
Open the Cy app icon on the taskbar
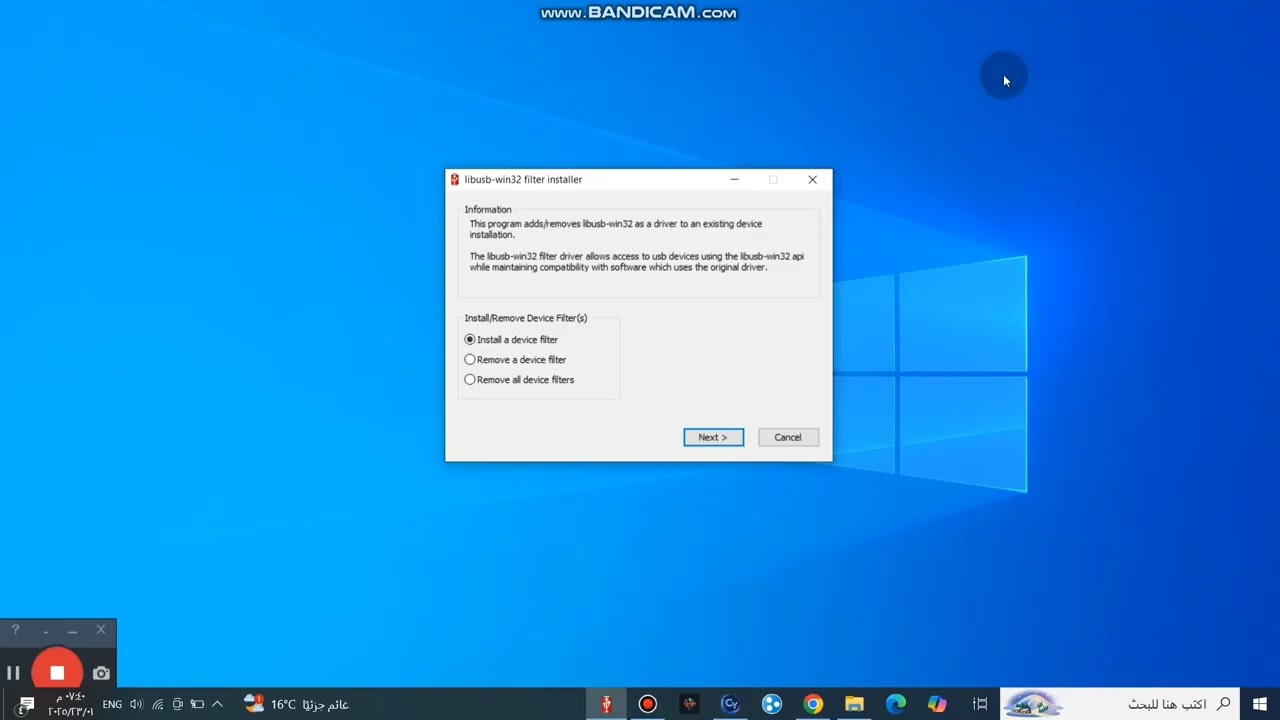pyautogui.click(x=730, y=704)
